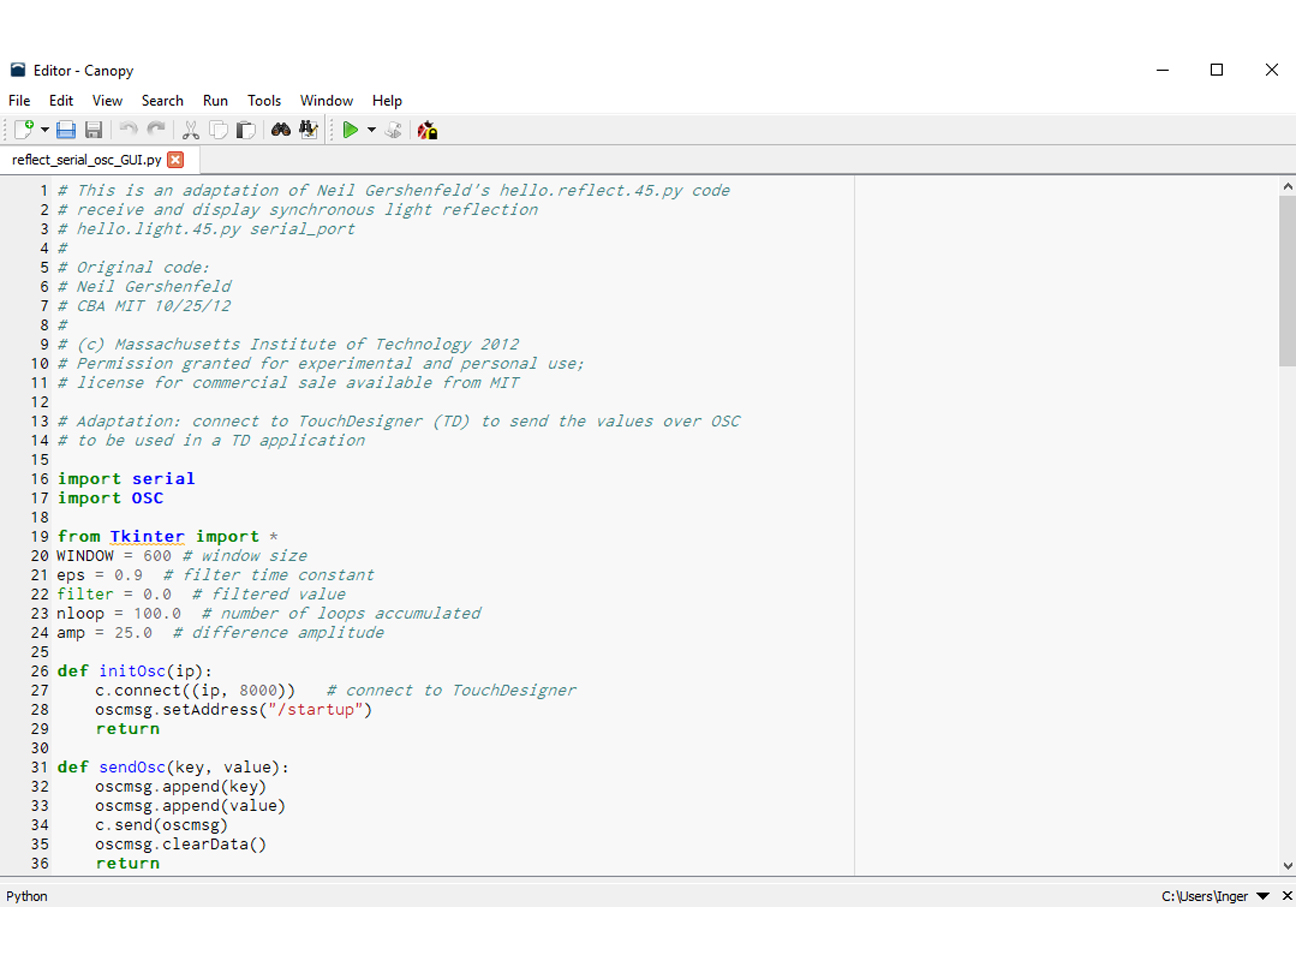Image resolution: width=1296 pixels, height=968 pixels.
Task: Click the 'Original code:' comment line
Action: (x=134, y=268)
